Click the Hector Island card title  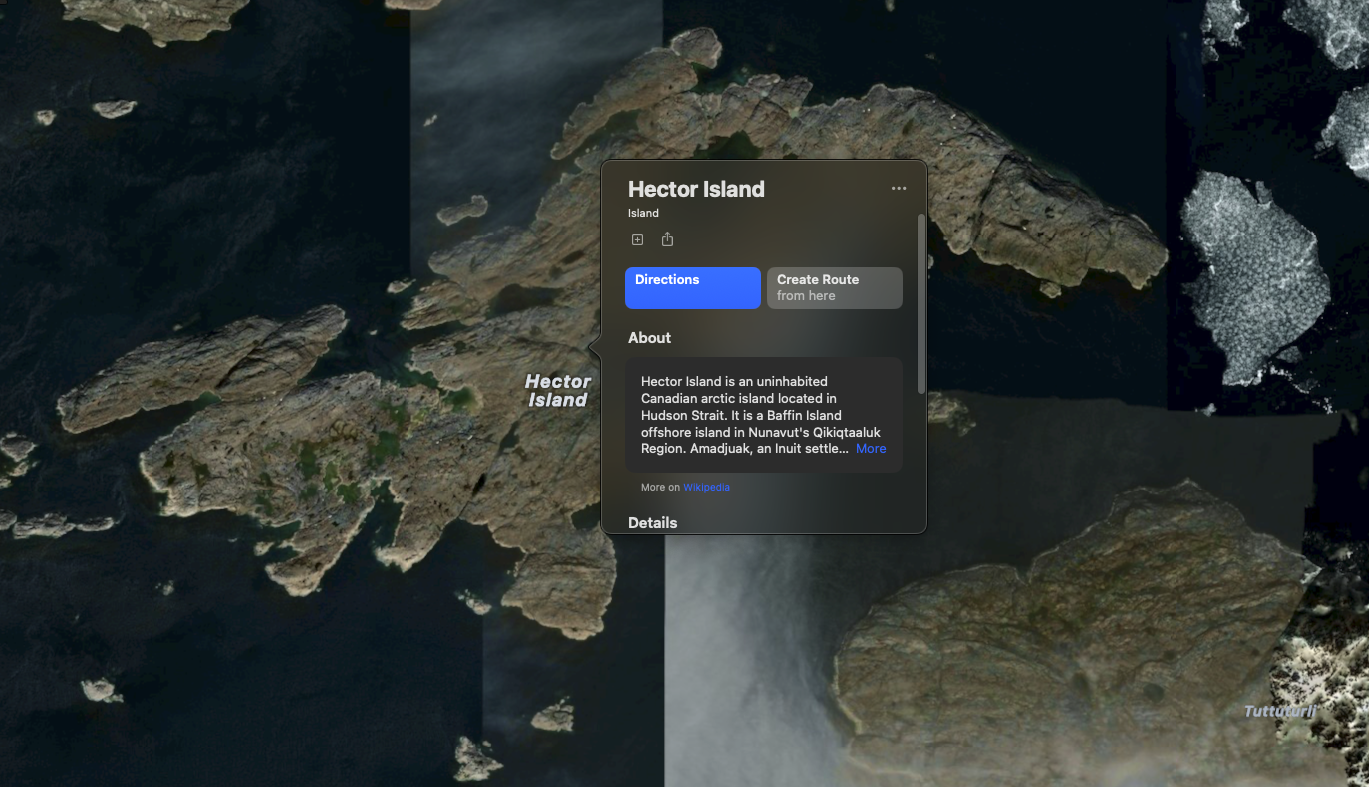click(696, 189)
